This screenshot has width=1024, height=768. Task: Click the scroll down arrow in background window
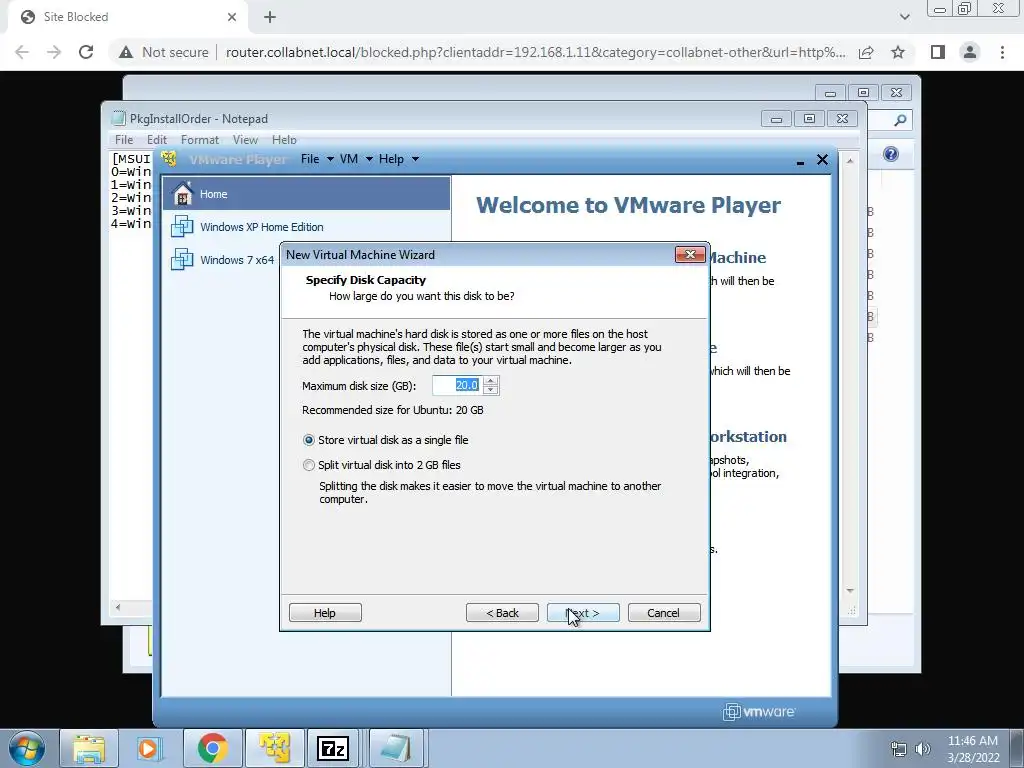[850, 590]
